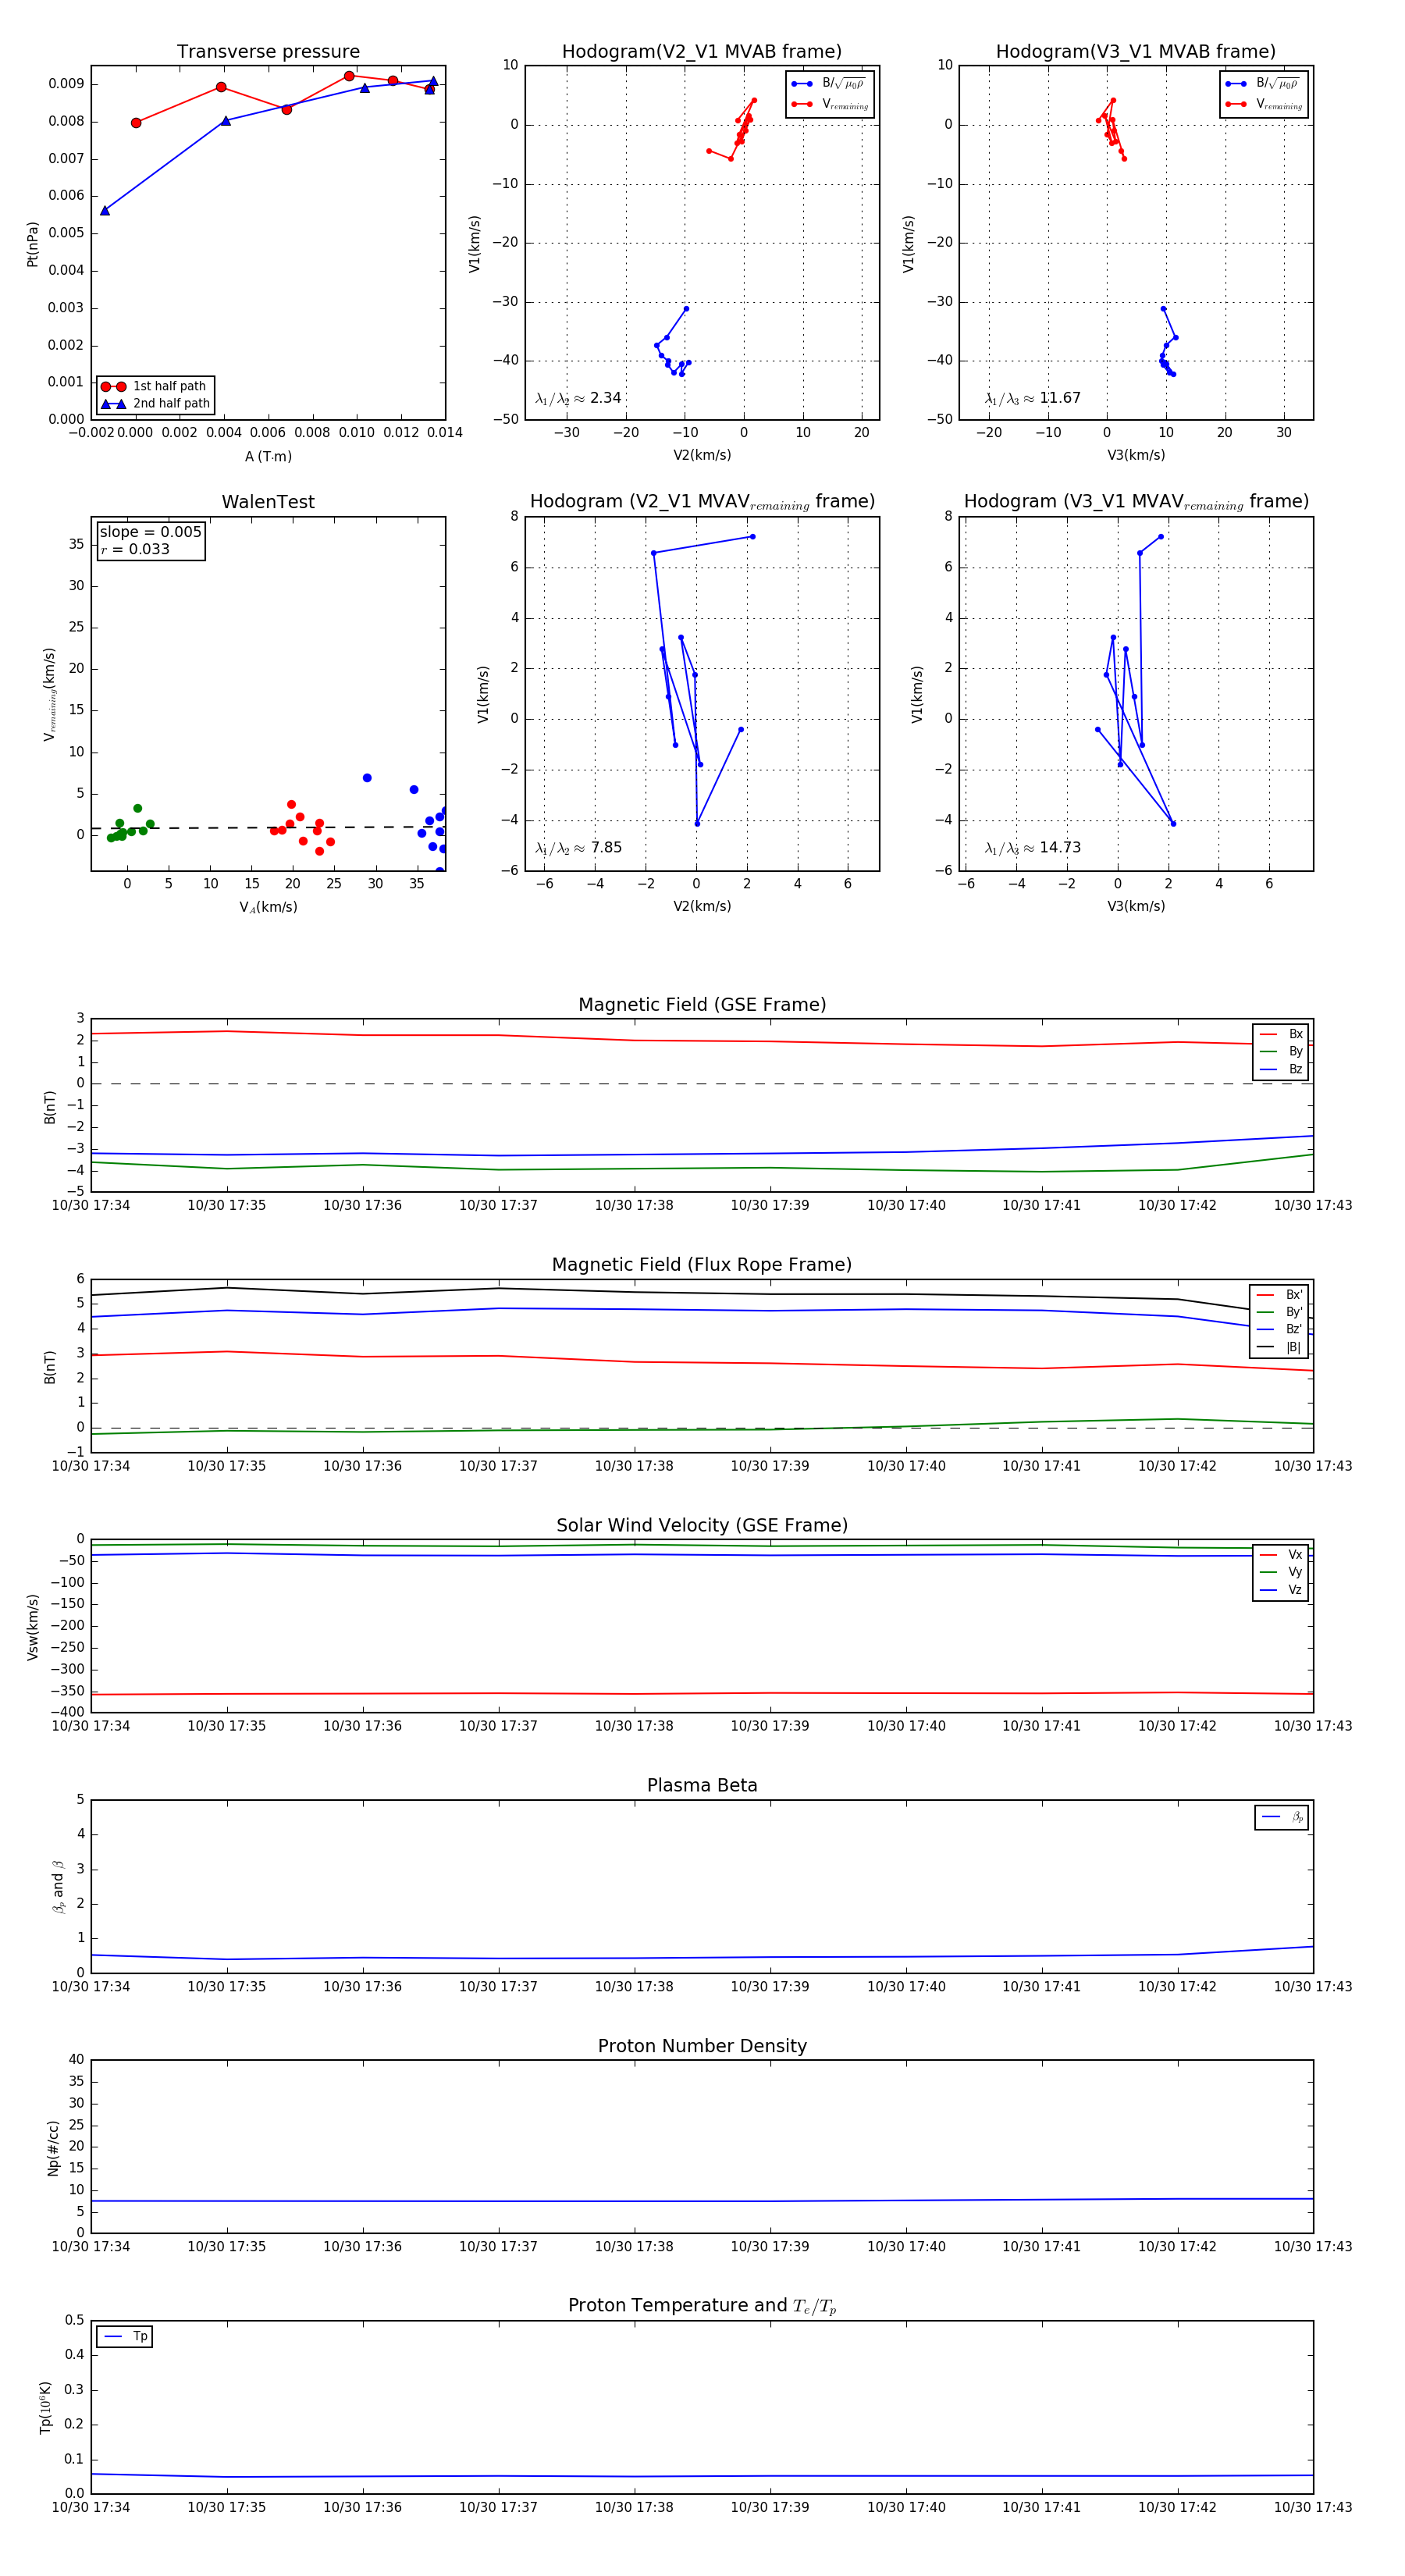
Task: Click the 'Vz' legend entry in solar wind plot
Action: 1281,1590
